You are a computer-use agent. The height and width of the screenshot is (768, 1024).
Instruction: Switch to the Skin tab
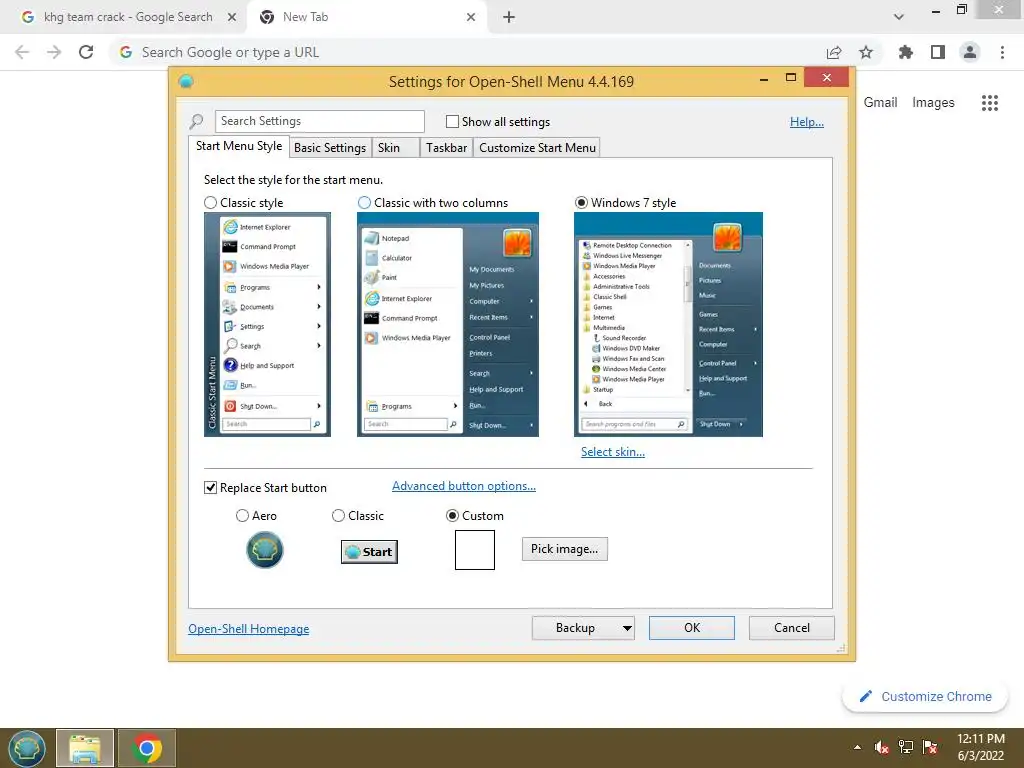tap(395, 148)
